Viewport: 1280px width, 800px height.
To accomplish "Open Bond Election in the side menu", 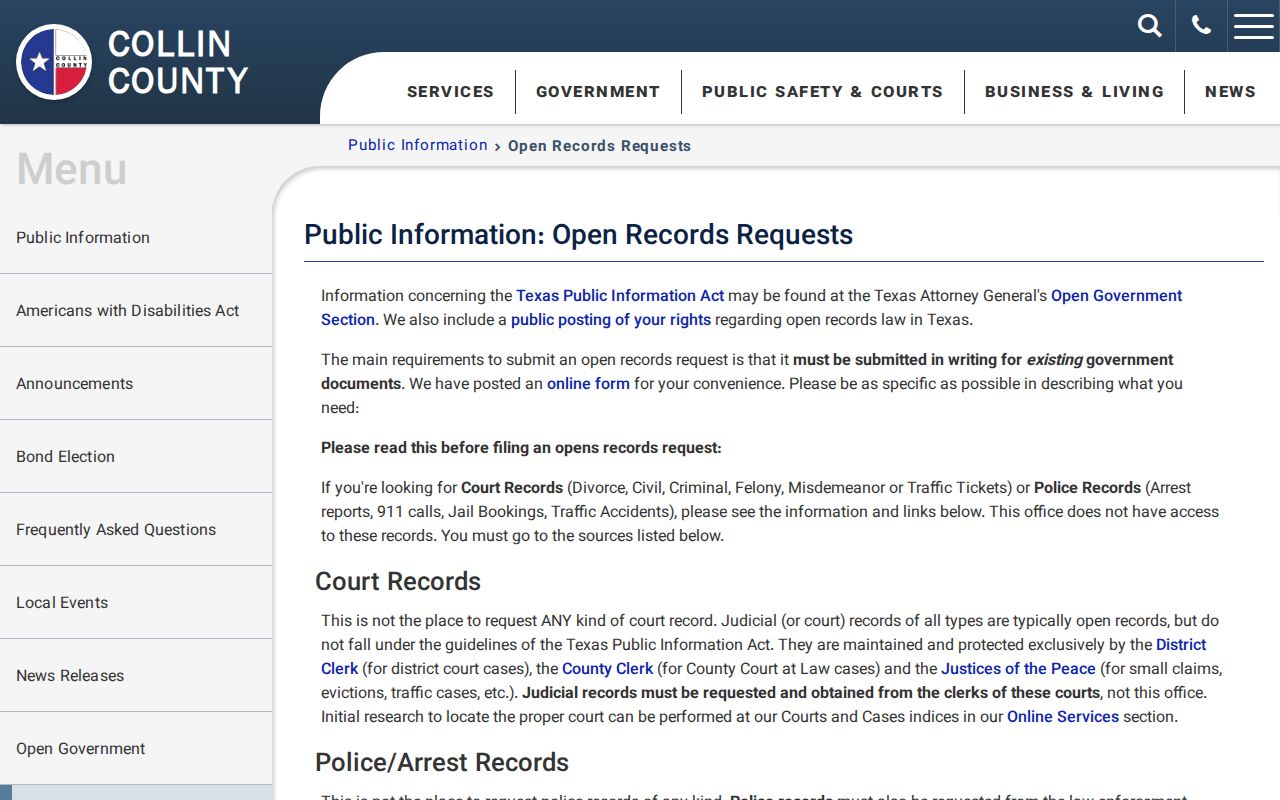I will tap(136, 457).
